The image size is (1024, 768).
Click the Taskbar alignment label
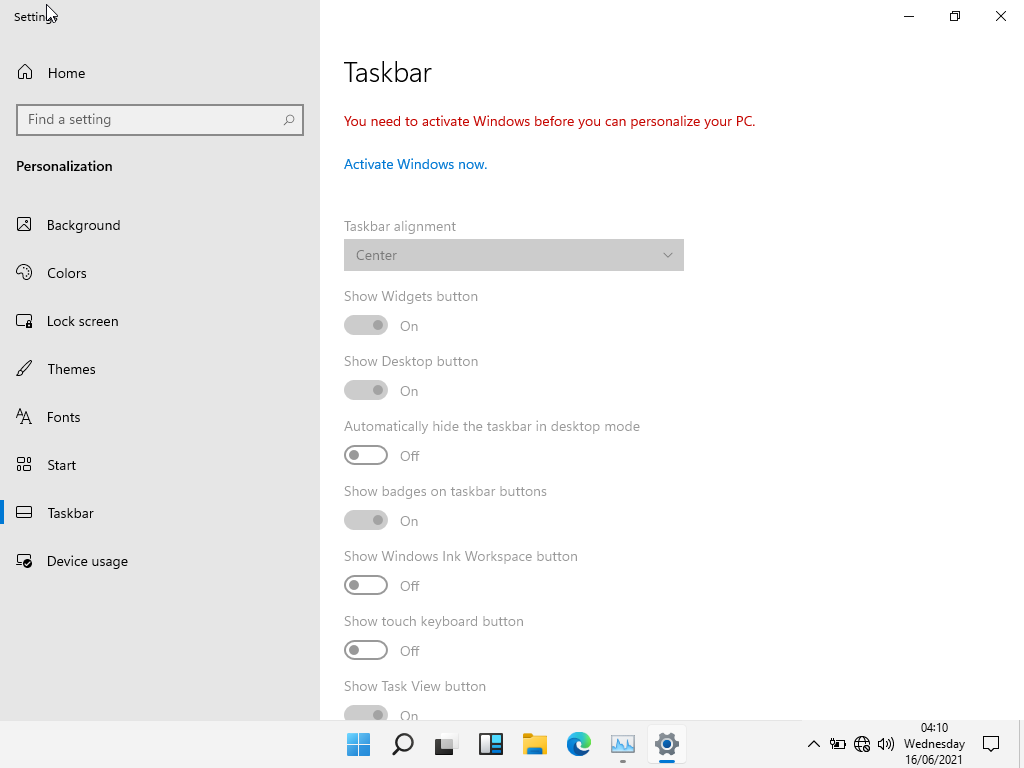(x=400, y=226)
